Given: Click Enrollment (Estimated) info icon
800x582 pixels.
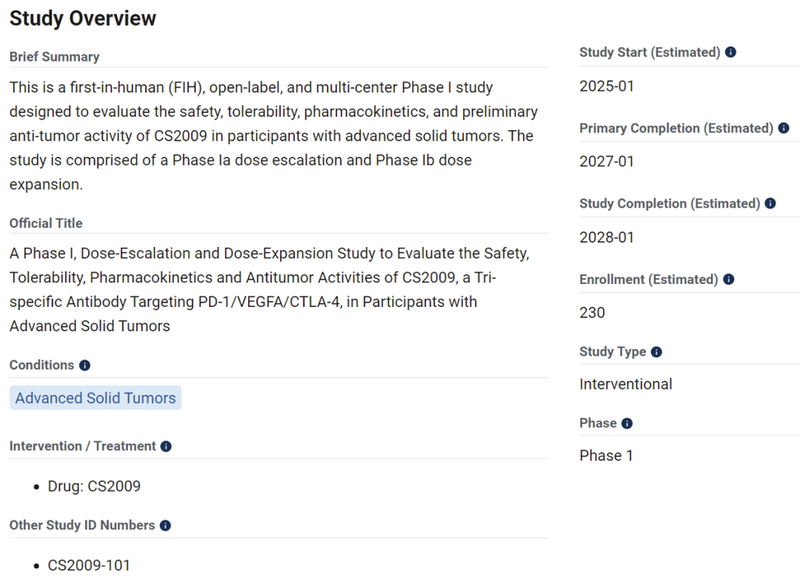Looking at the screenshot, I should (731, 280).
